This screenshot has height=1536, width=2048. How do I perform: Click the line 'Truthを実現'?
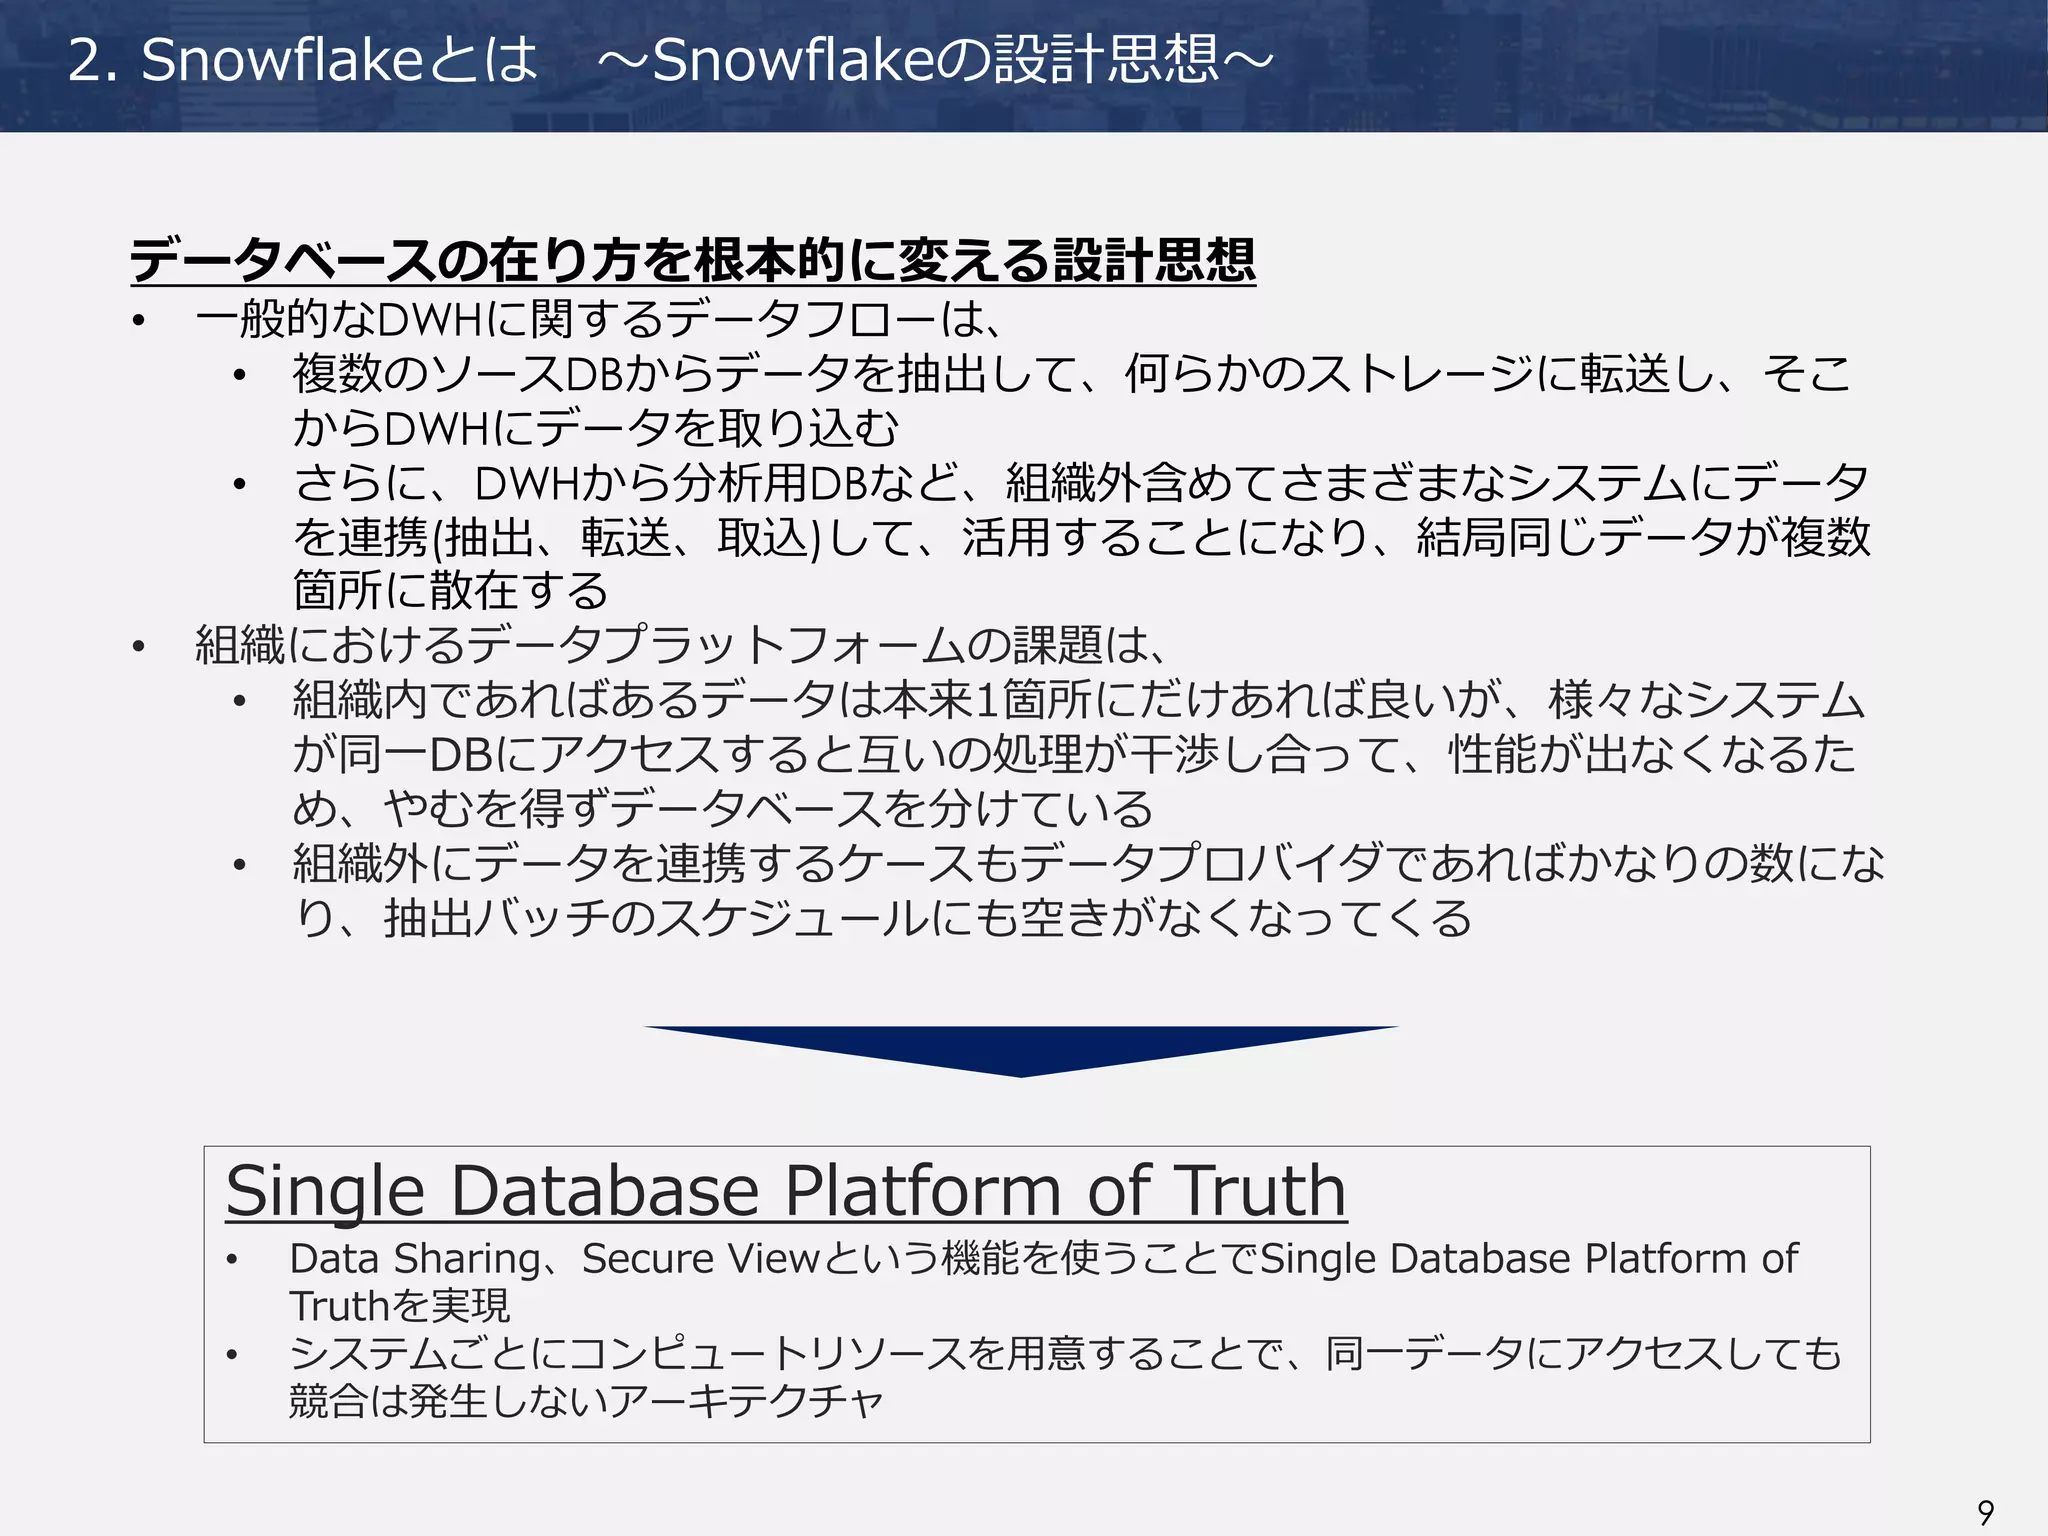click(400, 1306)
